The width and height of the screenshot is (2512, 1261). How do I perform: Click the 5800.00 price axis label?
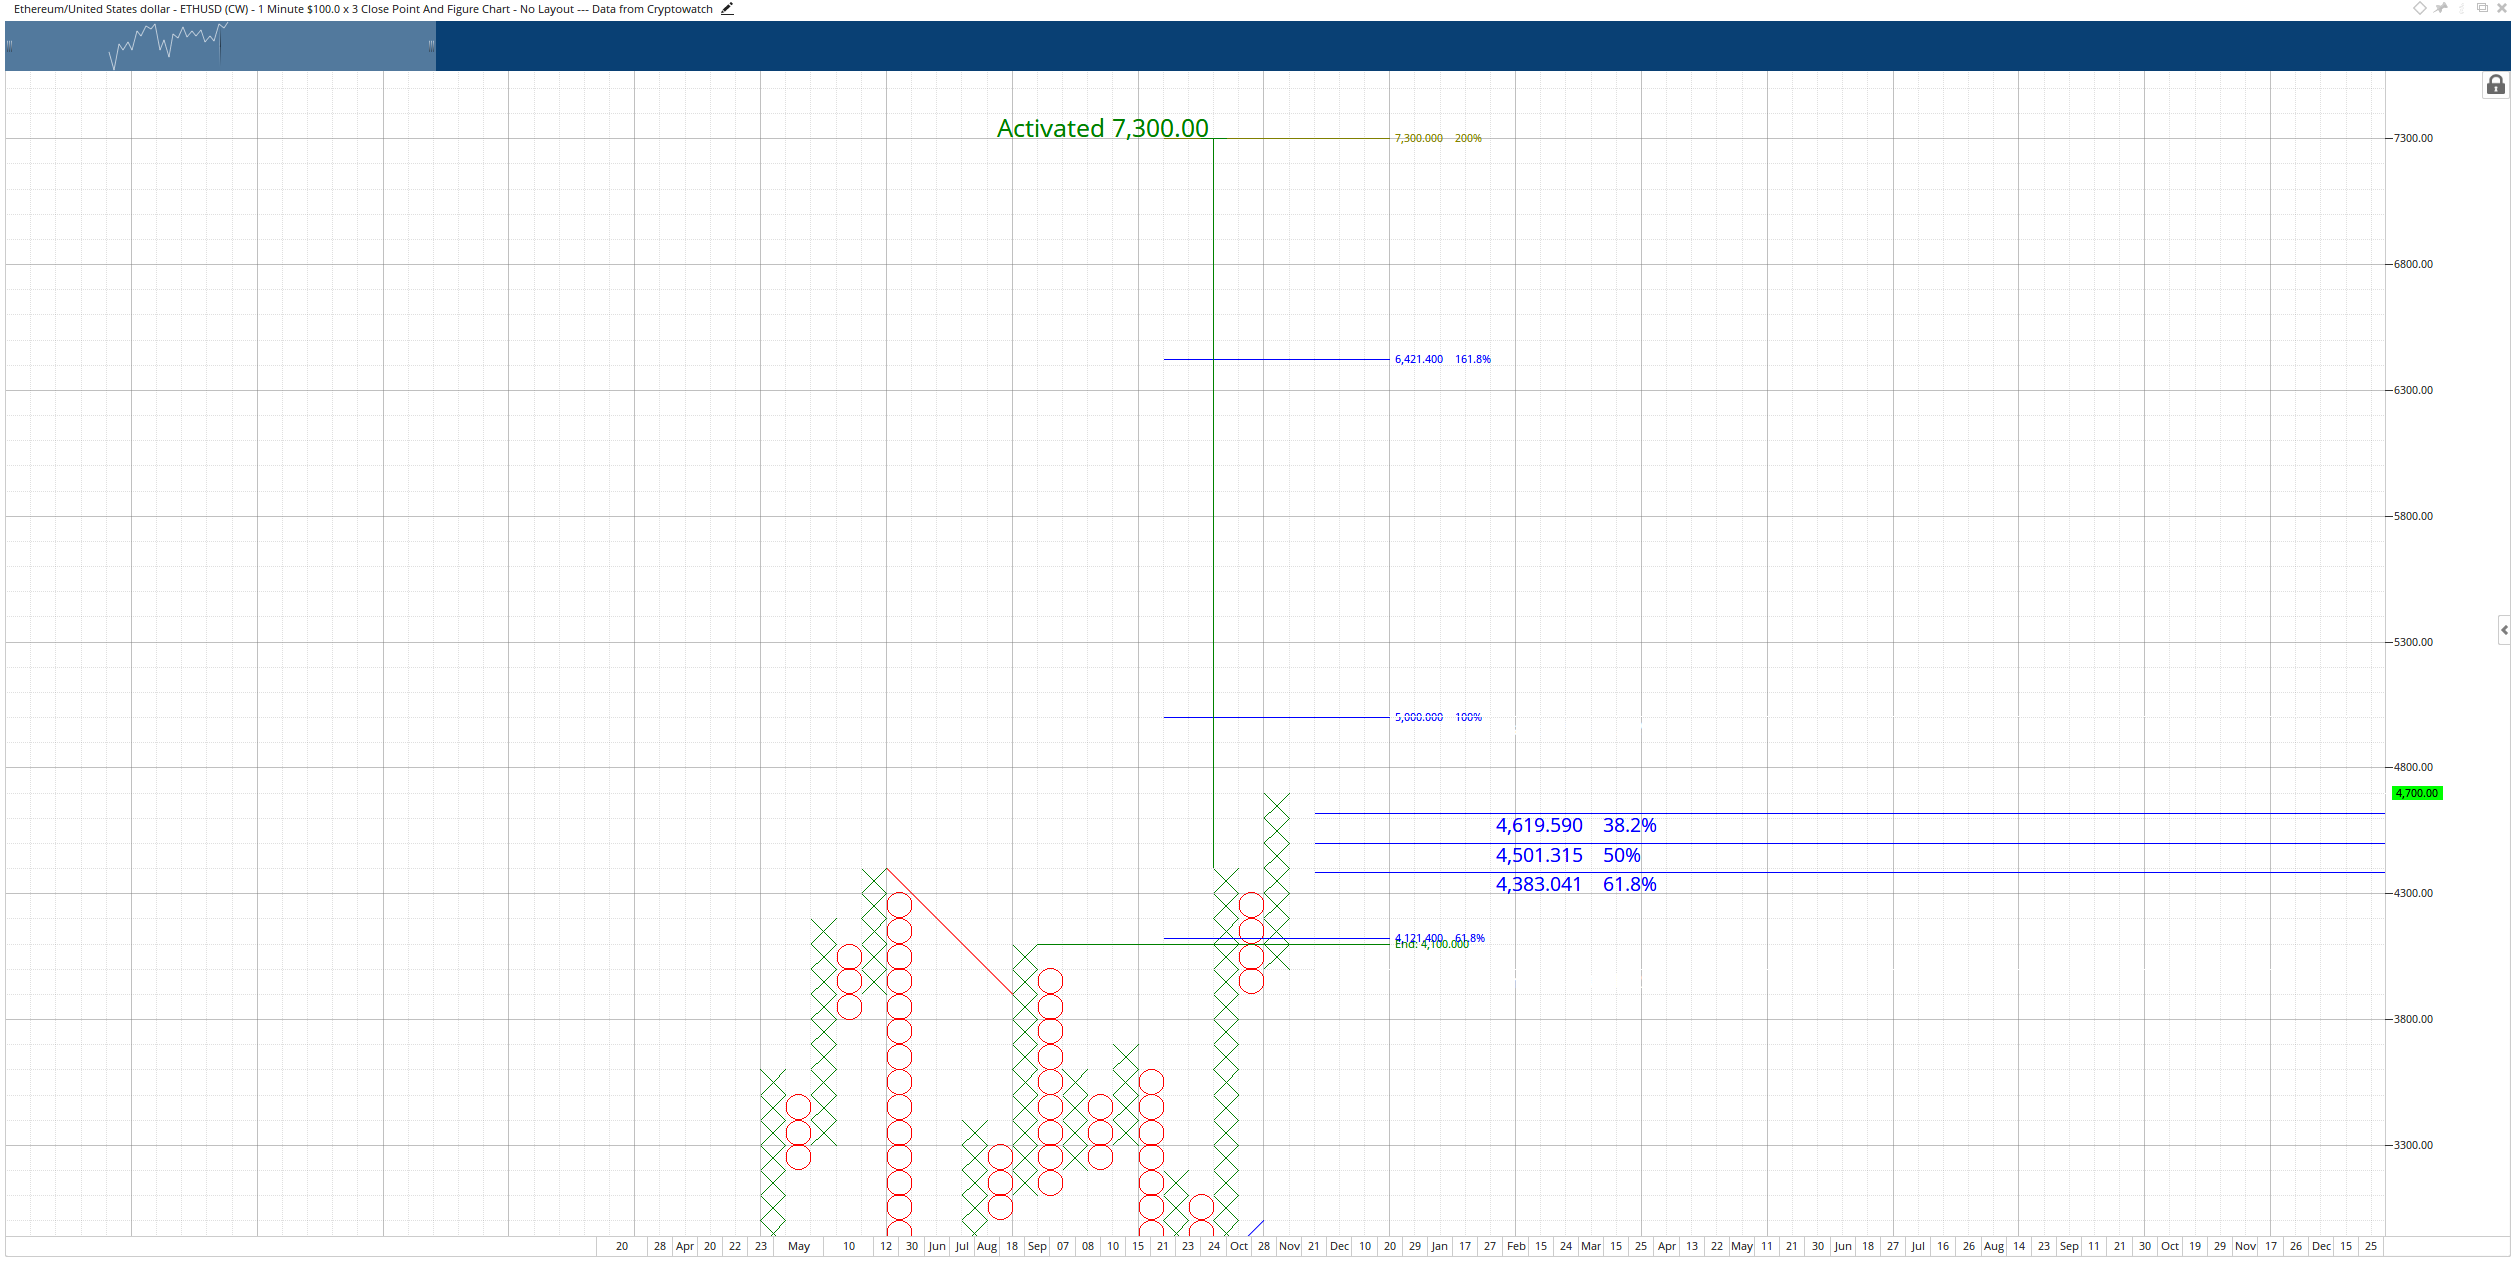click(x=2413, y=516)
